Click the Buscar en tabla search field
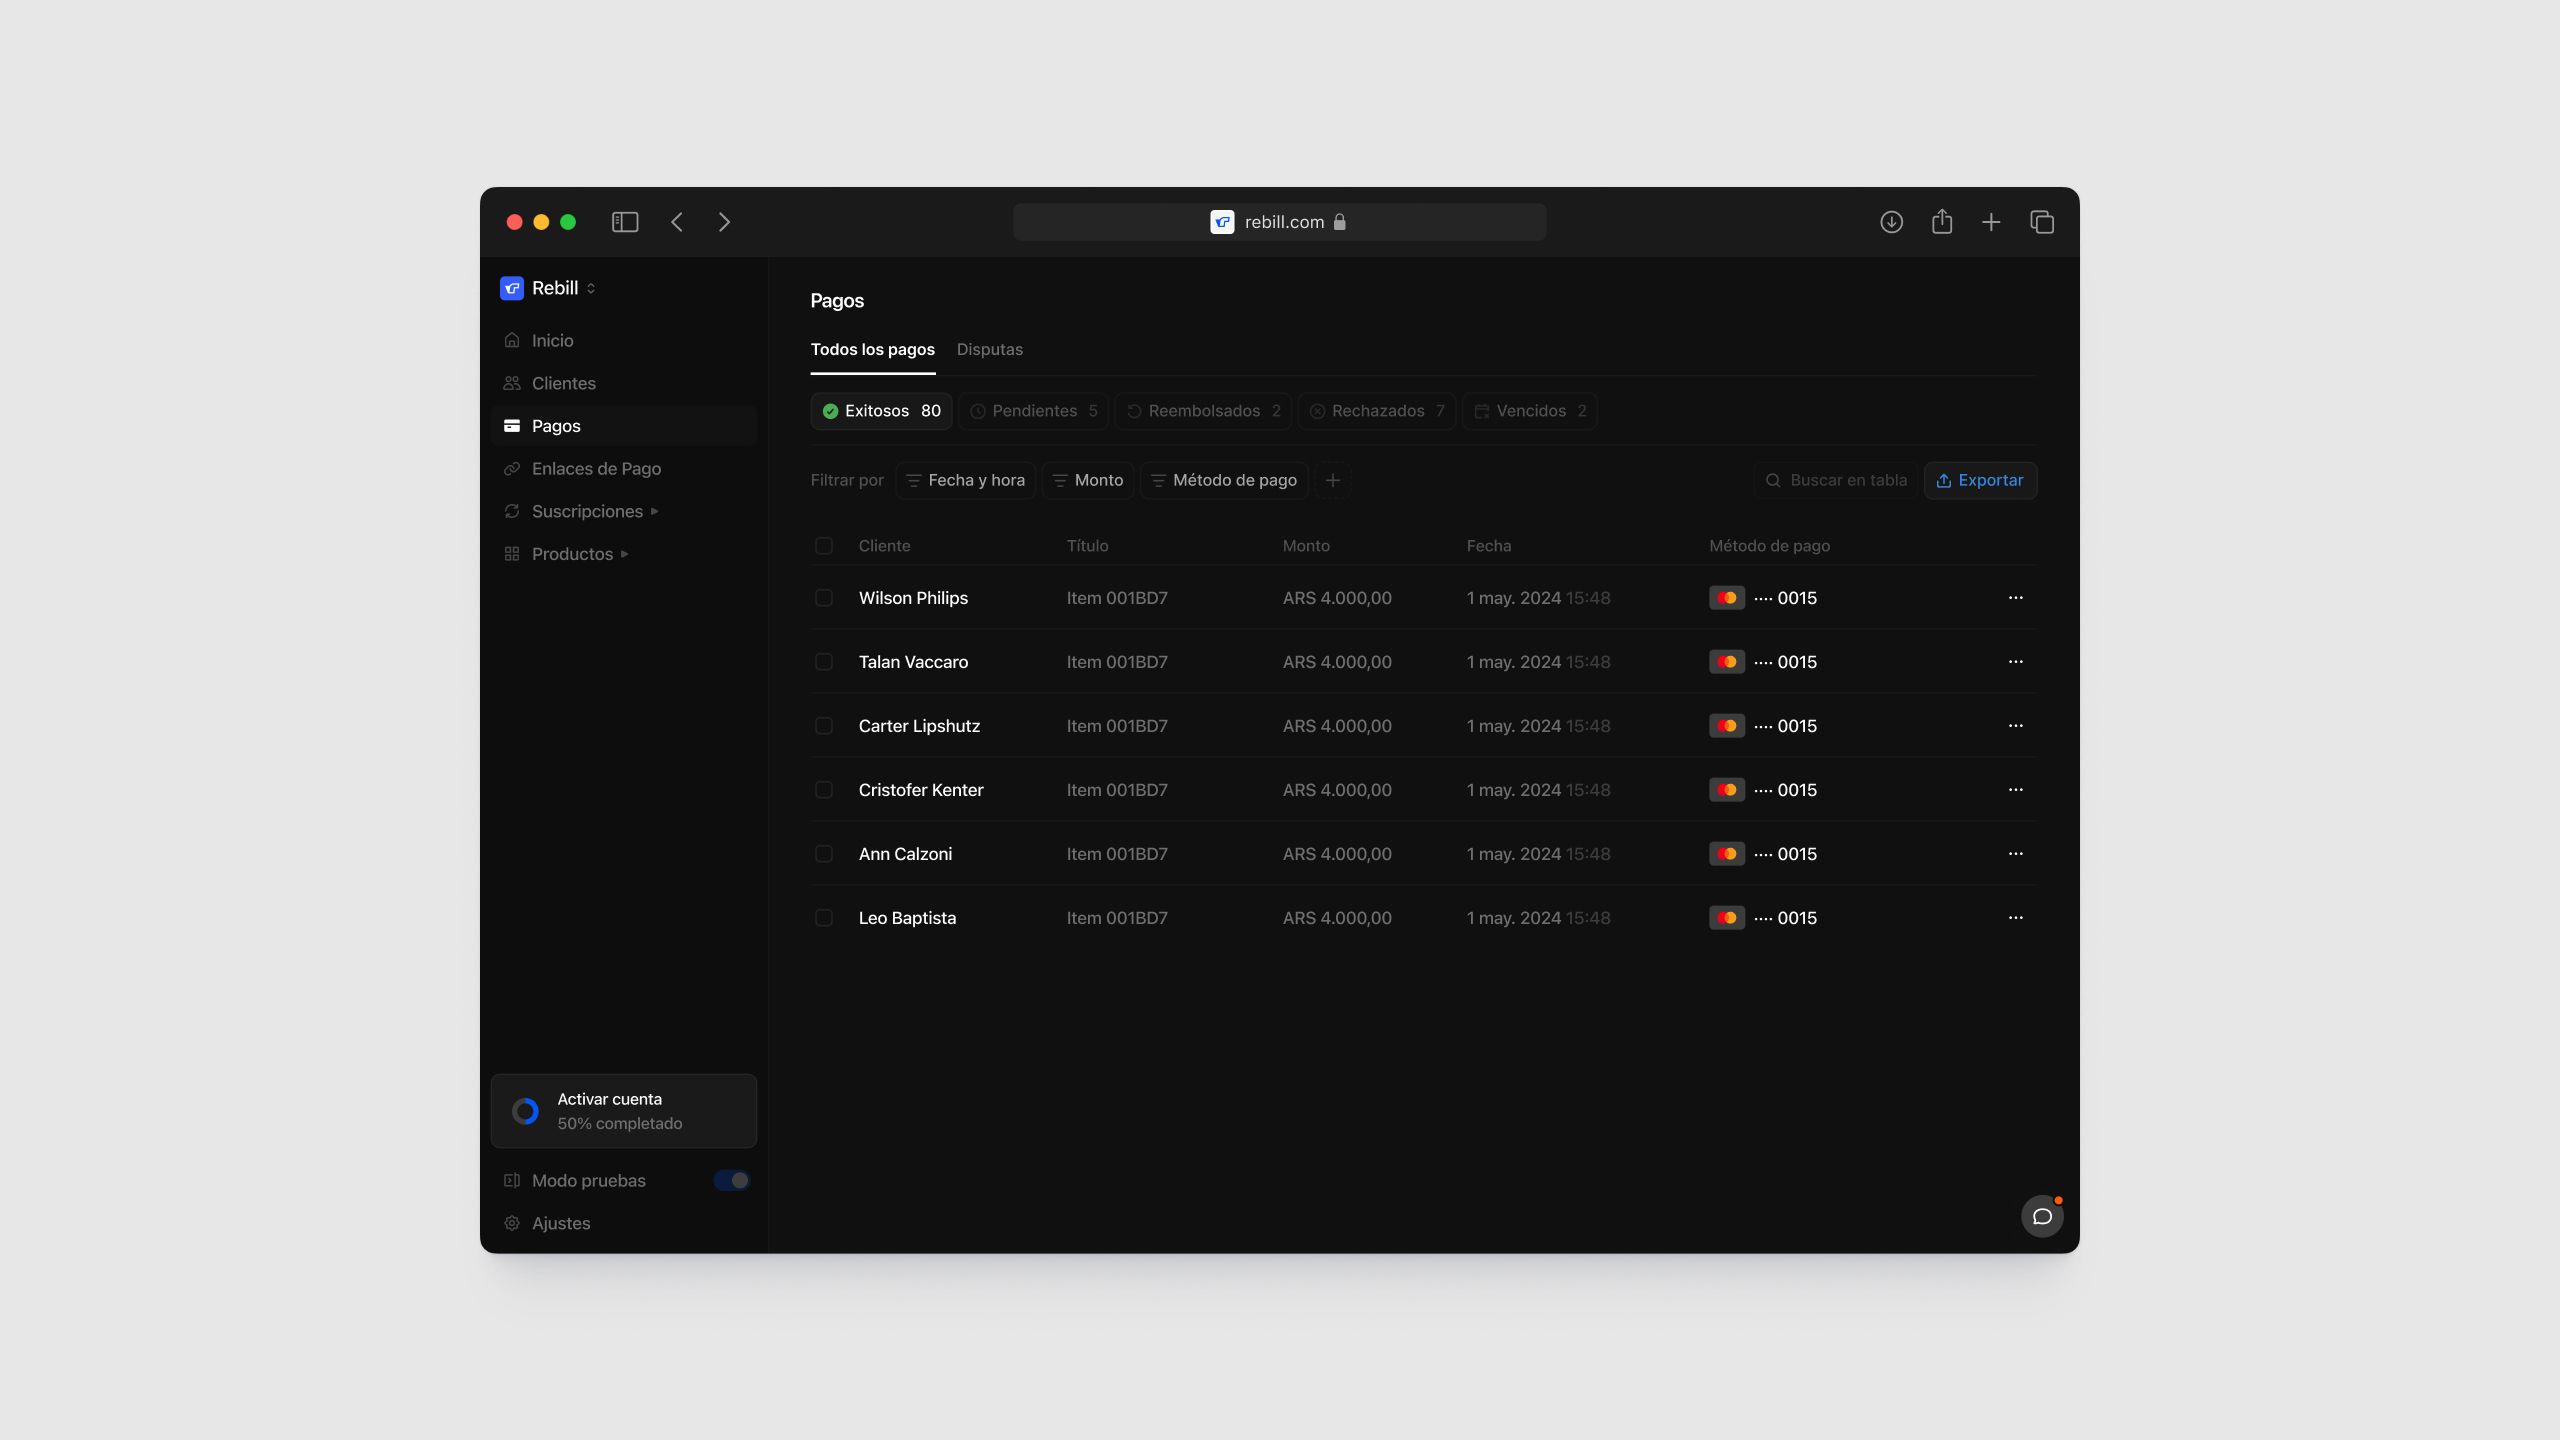 tap(1836, 481)
